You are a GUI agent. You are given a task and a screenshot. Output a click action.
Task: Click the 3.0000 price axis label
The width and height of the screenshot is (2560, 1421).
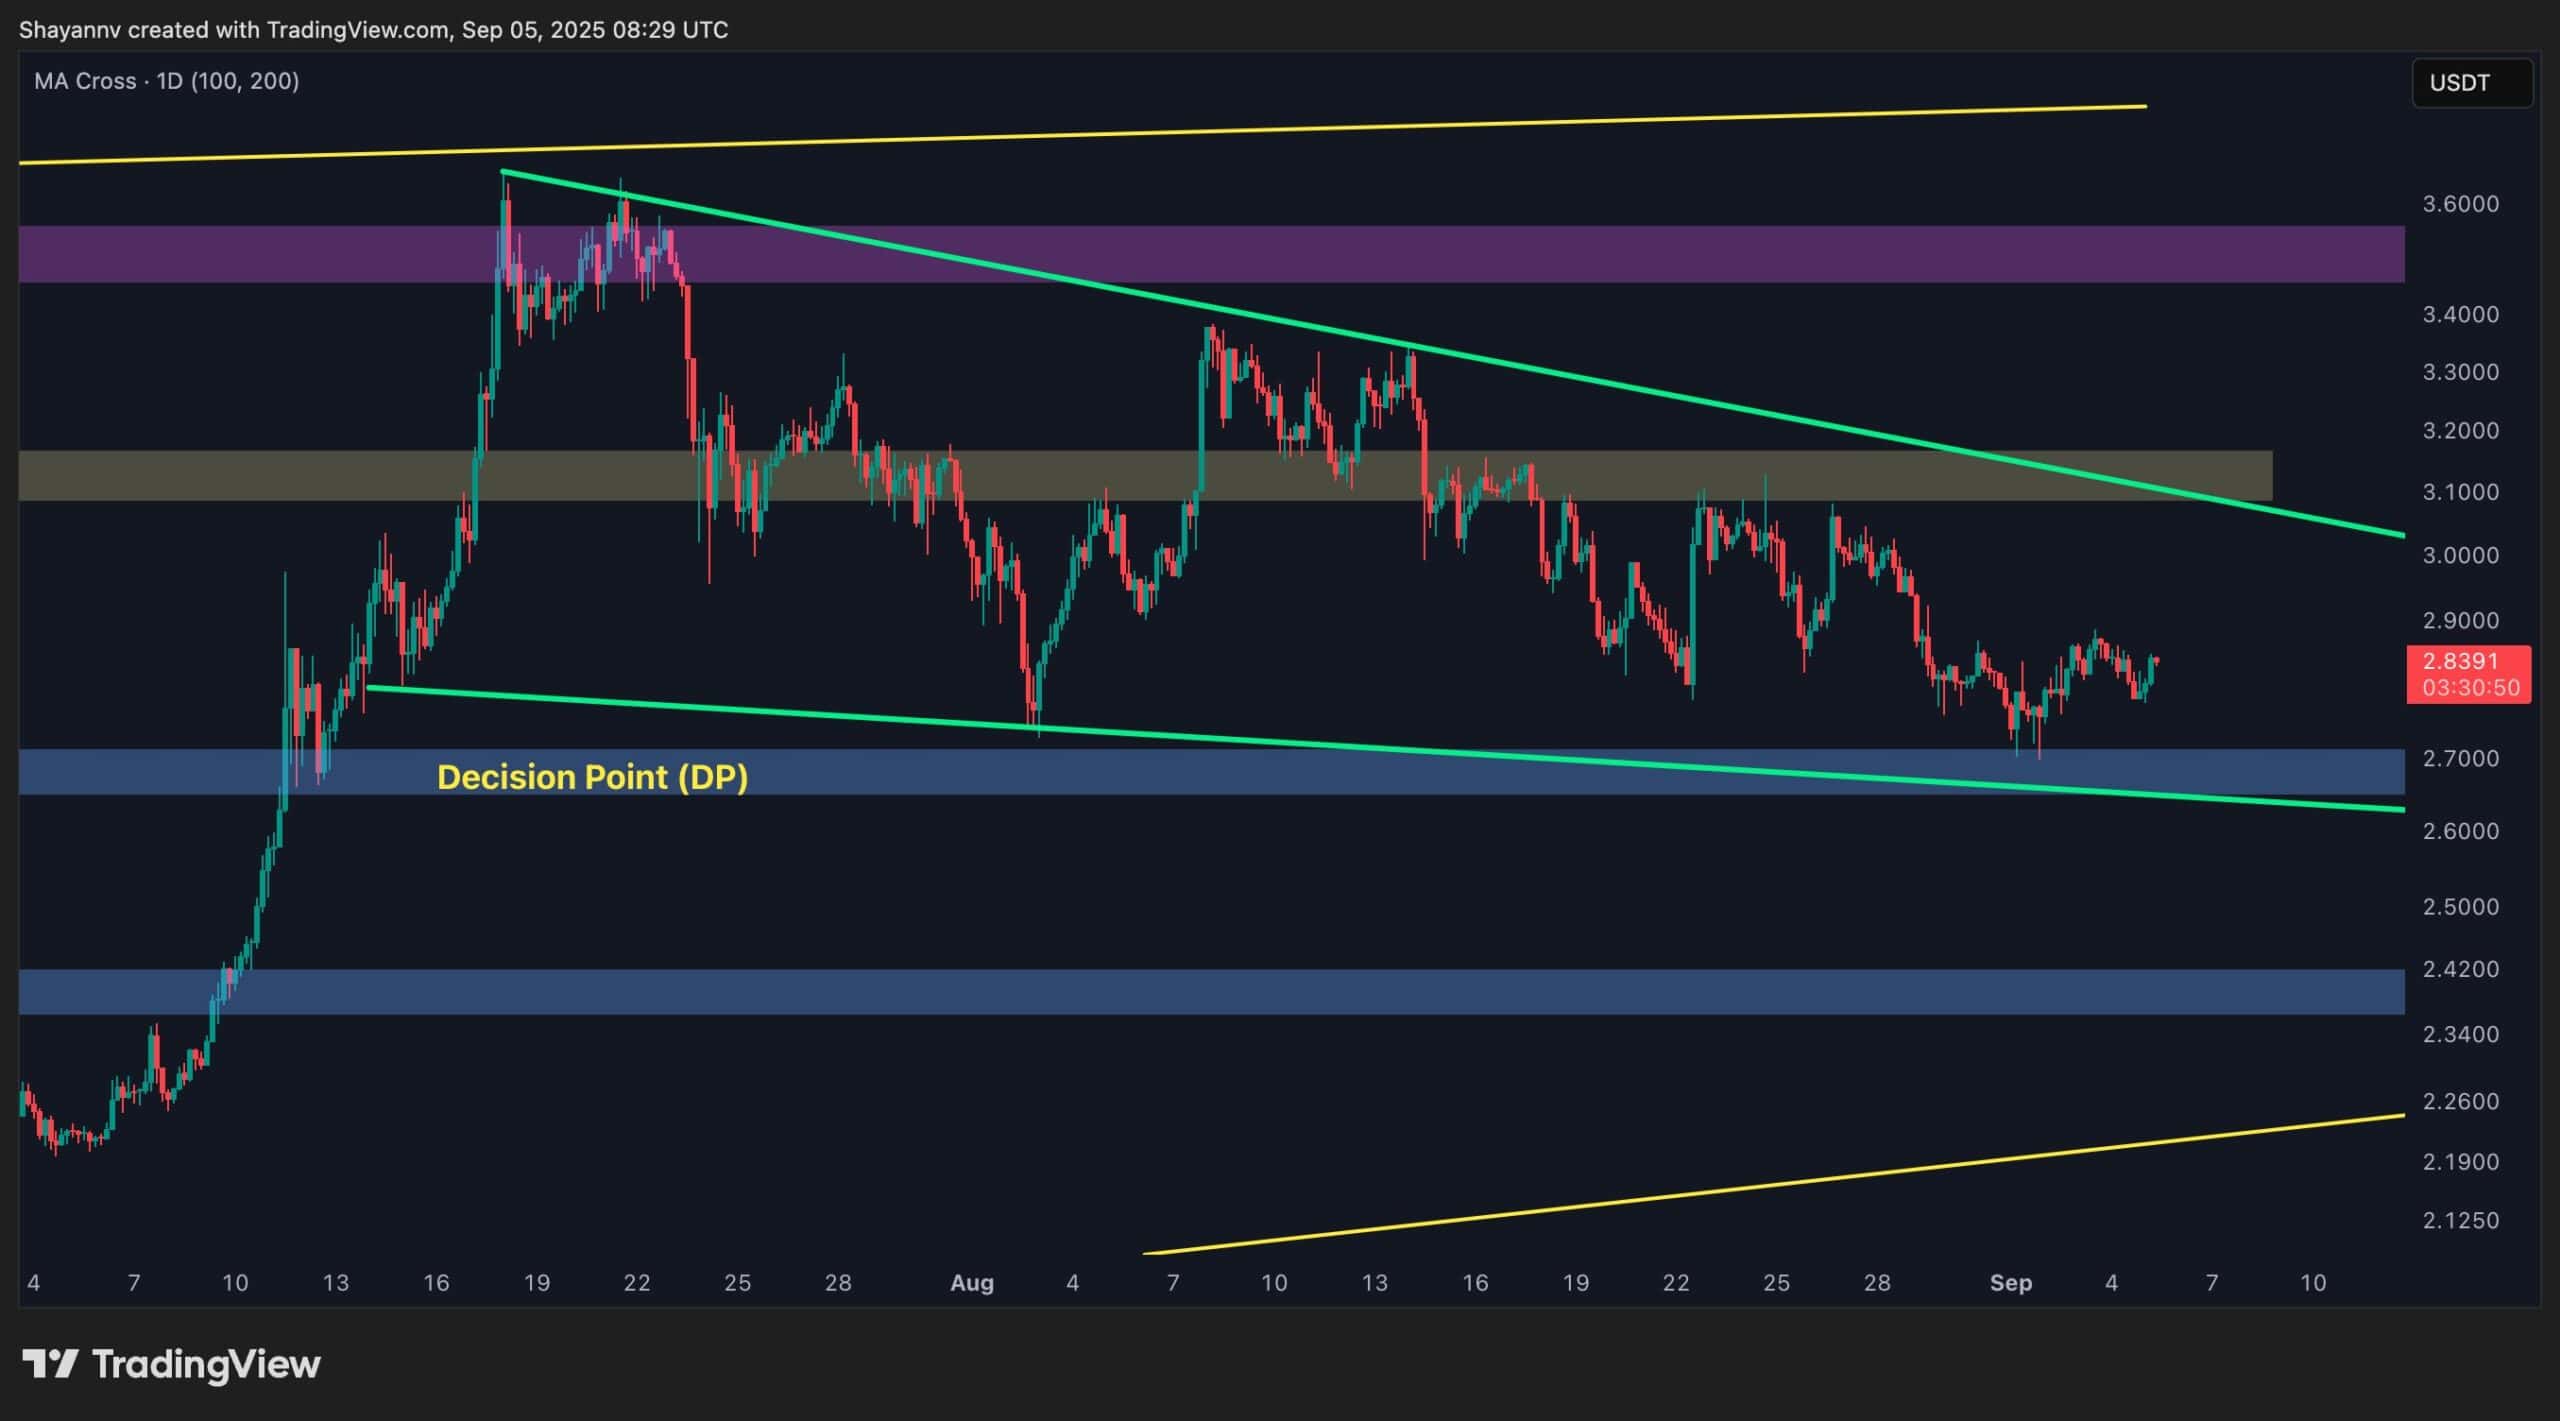point(2460,555)
